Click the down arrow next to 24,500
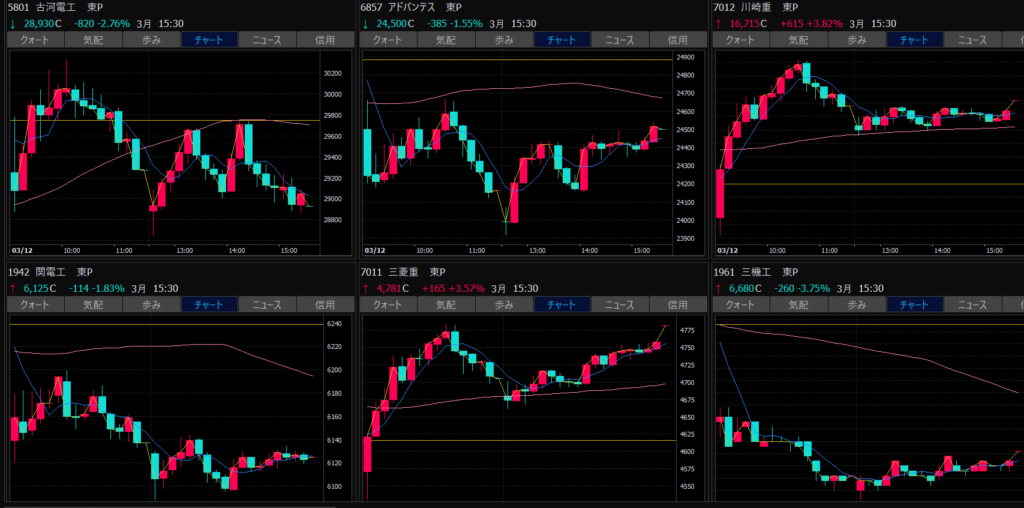1024x508 pixels. pos(365,23)
